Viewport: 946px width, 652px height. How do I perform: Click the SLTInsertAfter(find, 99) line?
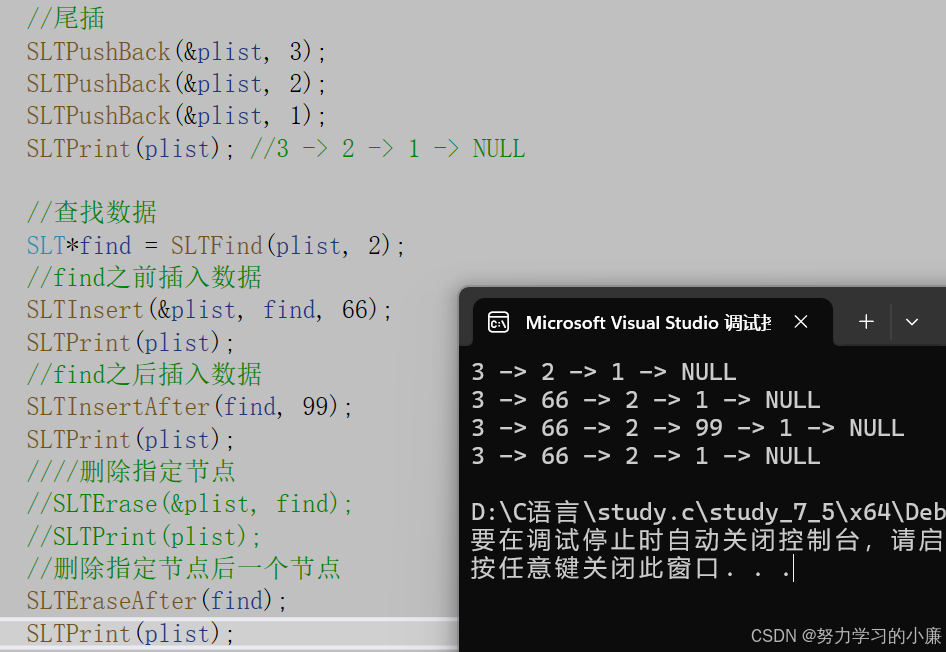pos(189,407)
